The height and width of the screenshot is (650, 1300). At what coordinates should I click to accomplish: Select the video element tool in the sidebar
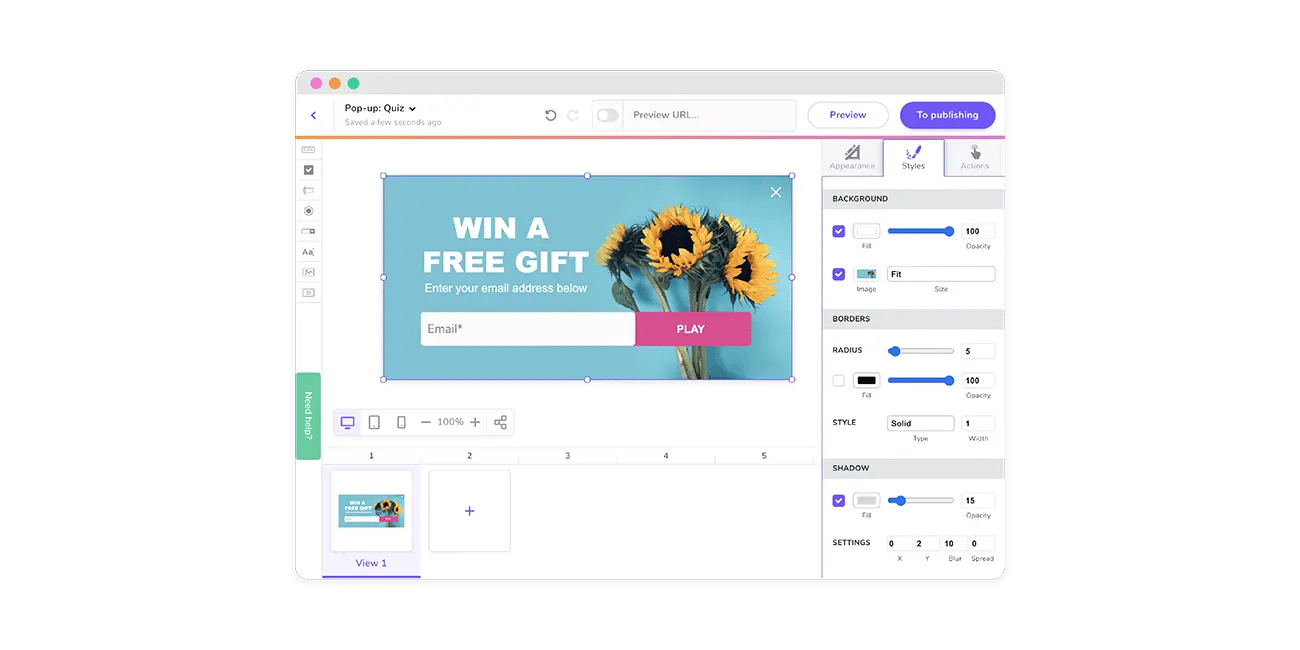[x=308, y=292]
